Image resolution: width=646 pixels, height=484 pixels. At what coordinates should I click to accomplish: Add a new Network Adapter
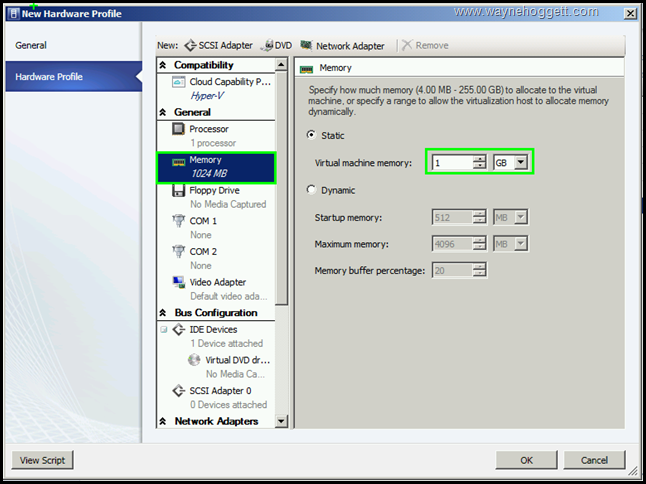pyautogui.click(x=342, y=45)
